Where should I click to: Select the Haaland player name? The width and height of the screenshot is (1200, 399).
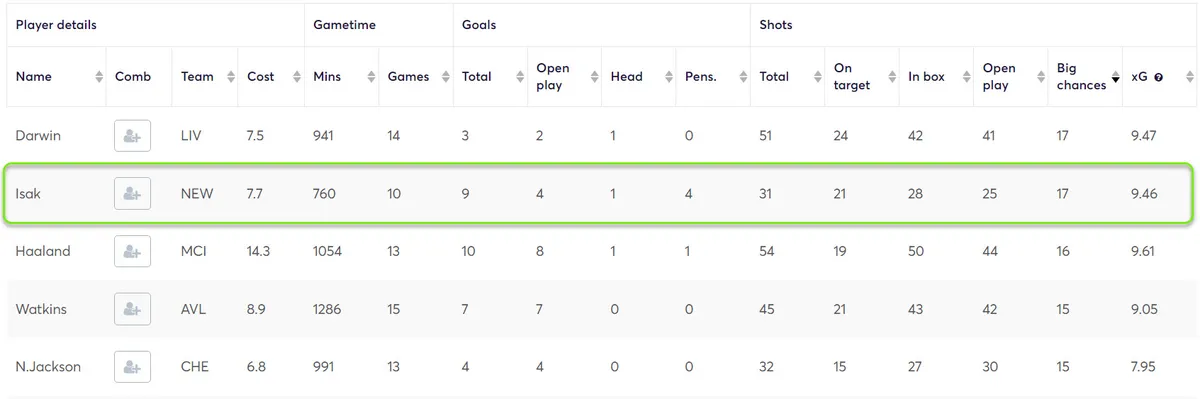click(x=43, y=252)
